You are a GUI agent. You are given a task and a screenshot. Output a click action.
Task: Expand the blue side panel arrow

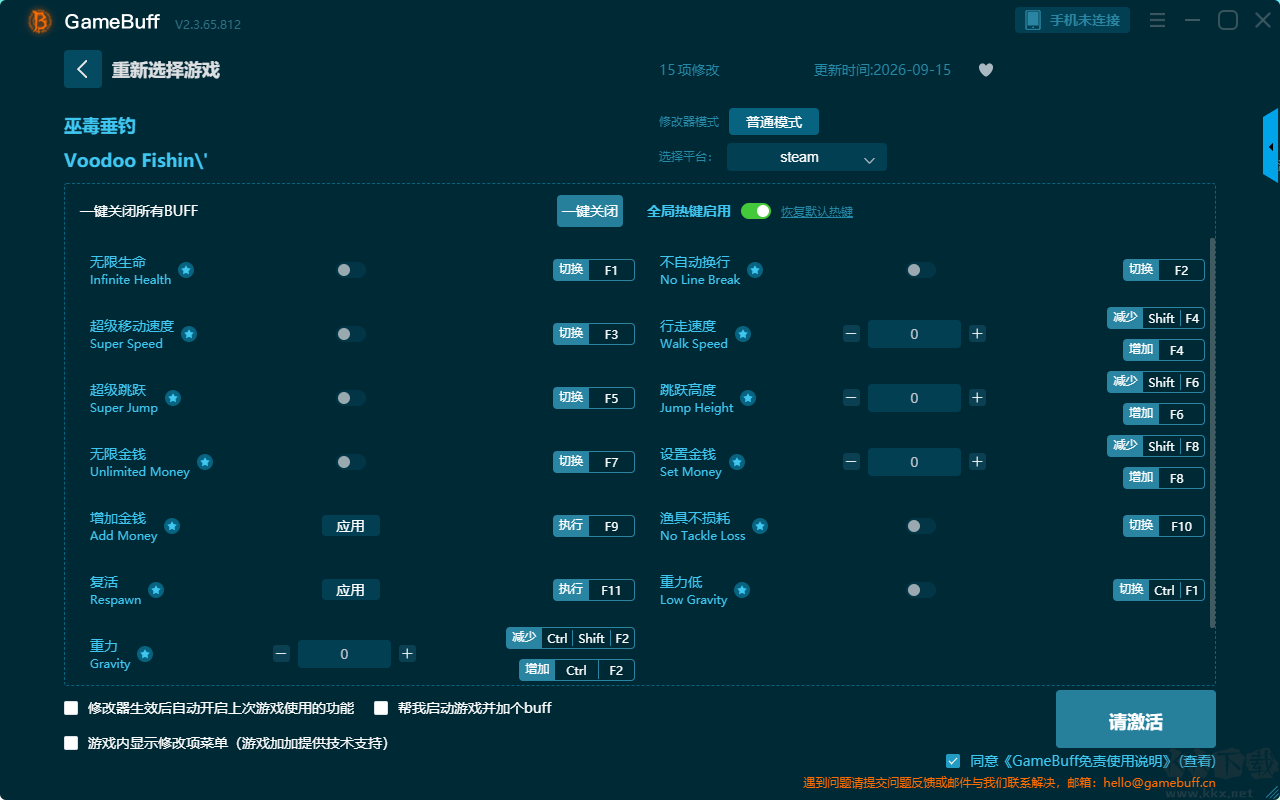click(1271, 146)
